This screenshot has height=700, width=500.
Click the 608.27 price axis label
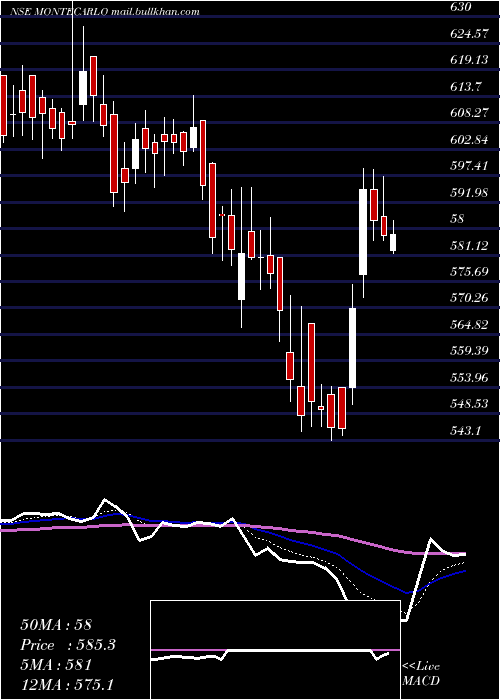coord(469,113)
